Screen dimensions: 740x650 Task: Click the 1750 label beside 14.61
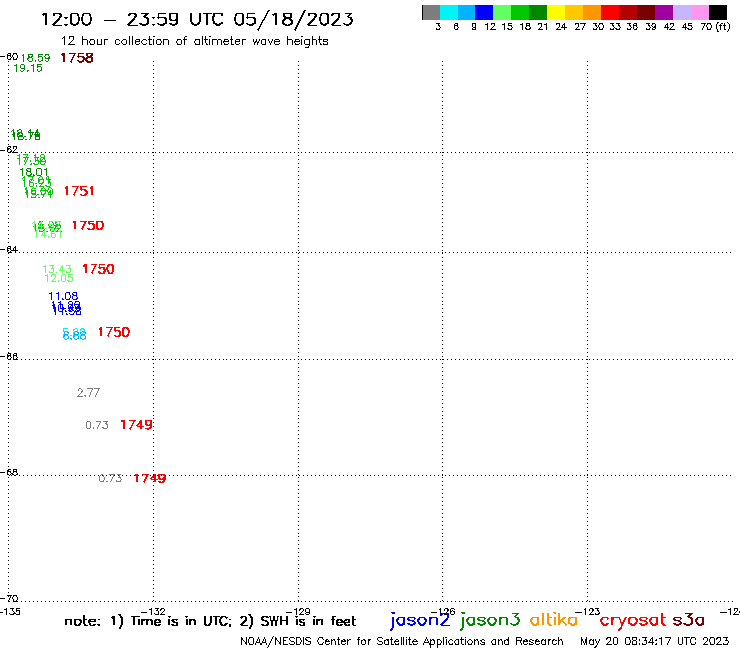88,225
